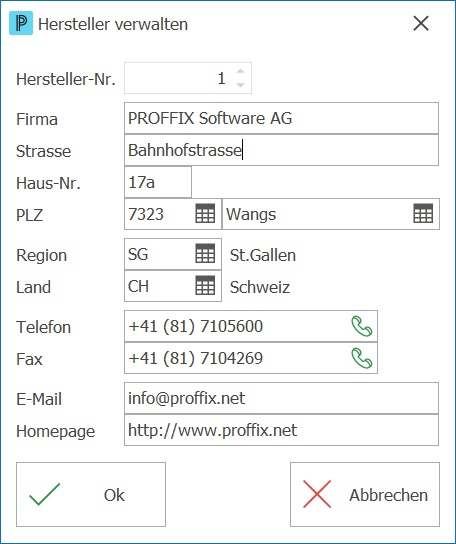
Task: Open the lookup icon in Wangs field
Action: pos(423,213)
